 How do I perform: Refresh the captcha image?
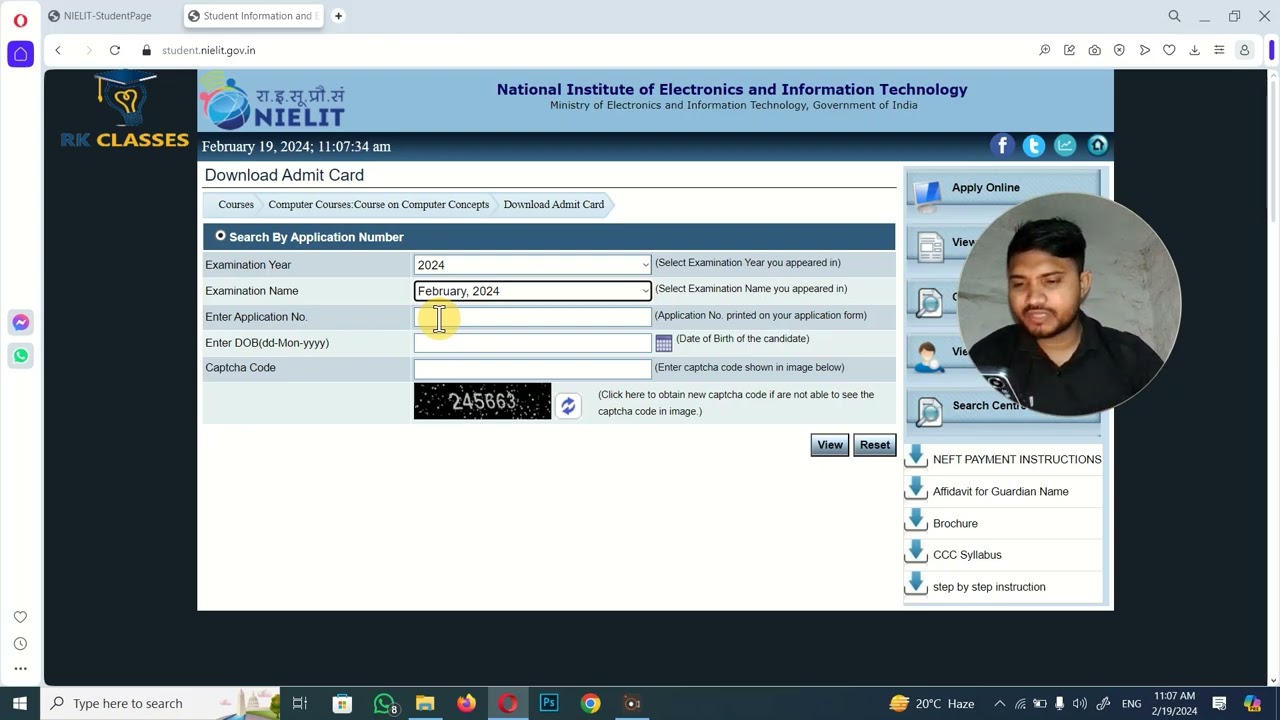click(x=568, y=405)
